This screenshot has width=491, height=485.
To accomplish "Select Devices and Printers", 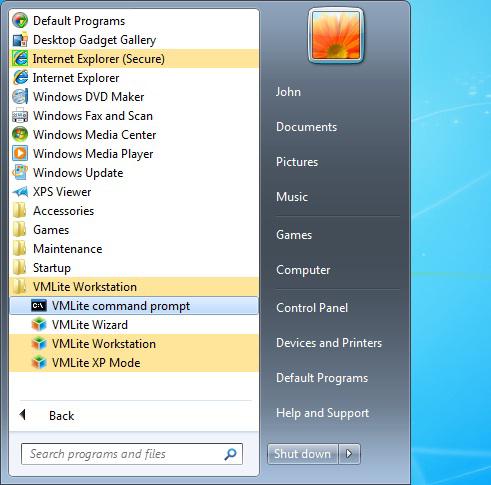I will (x=329, y=343).
